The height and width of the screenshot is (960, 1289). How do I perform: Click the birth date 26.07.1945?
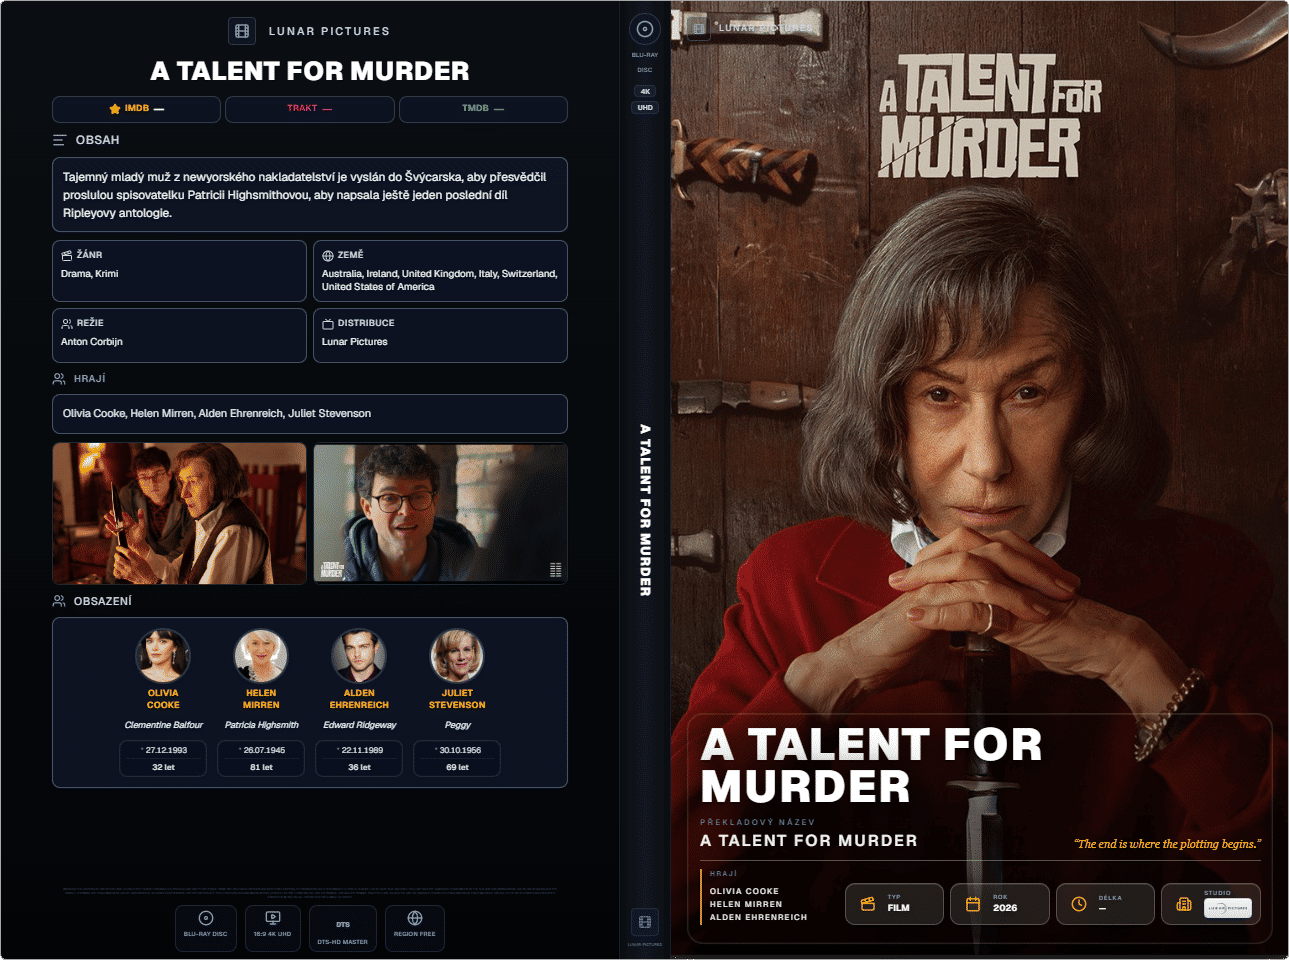[x=264, y=750]
